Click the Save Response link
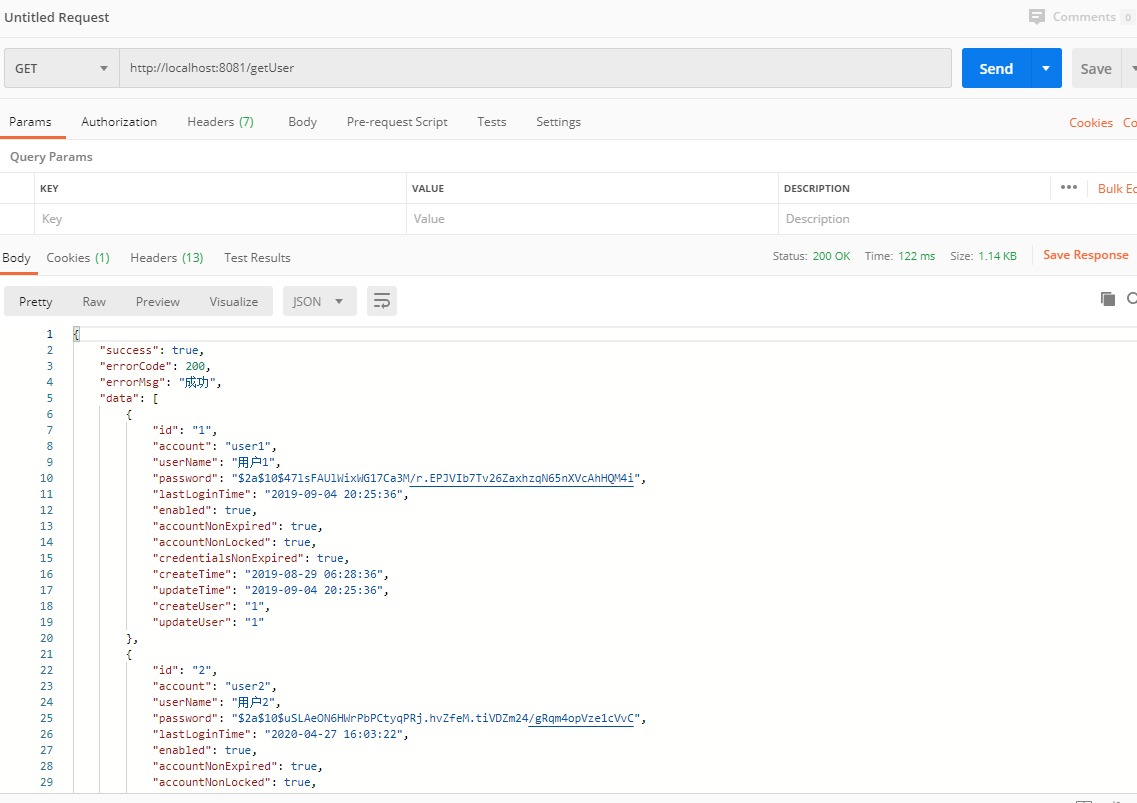This screenshot has width=1137, height=803. click(x=1085, y=255)
